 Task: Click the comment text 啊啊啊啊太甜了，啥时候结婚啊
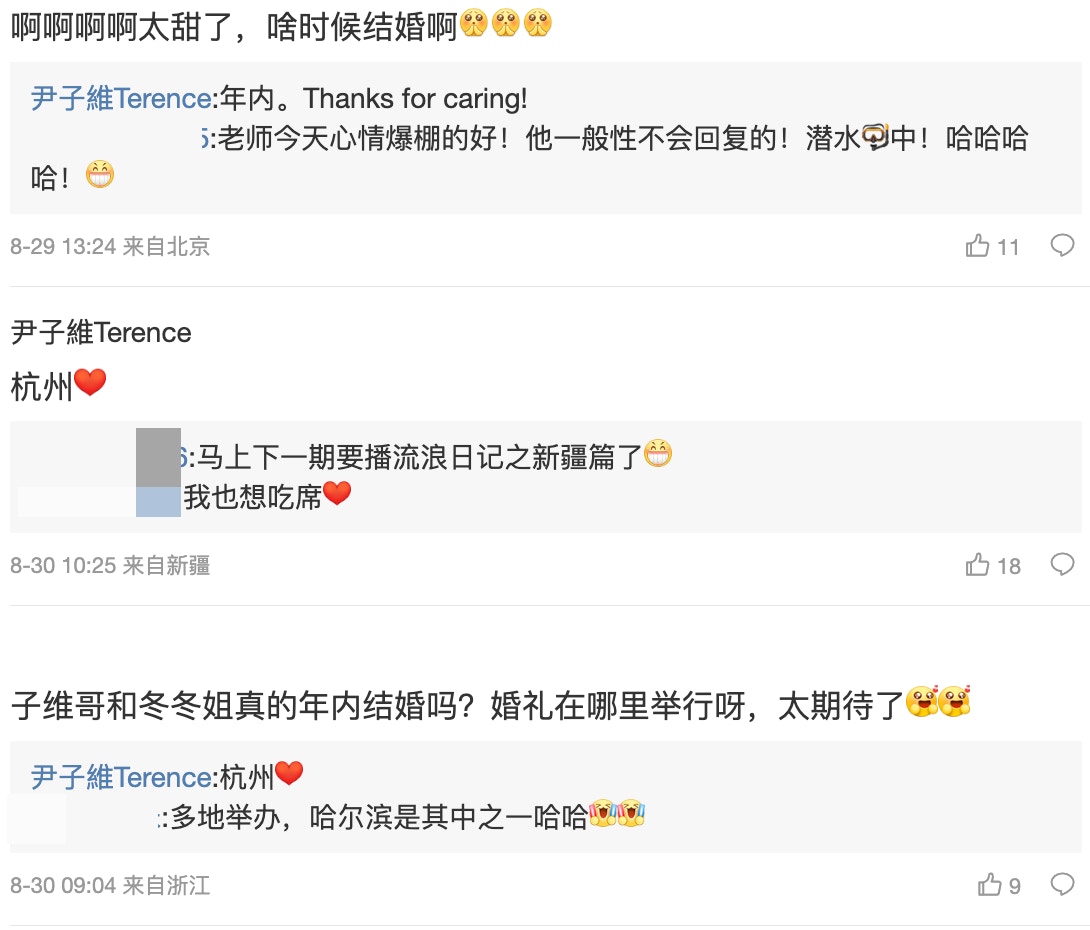(x=234, y=26)
